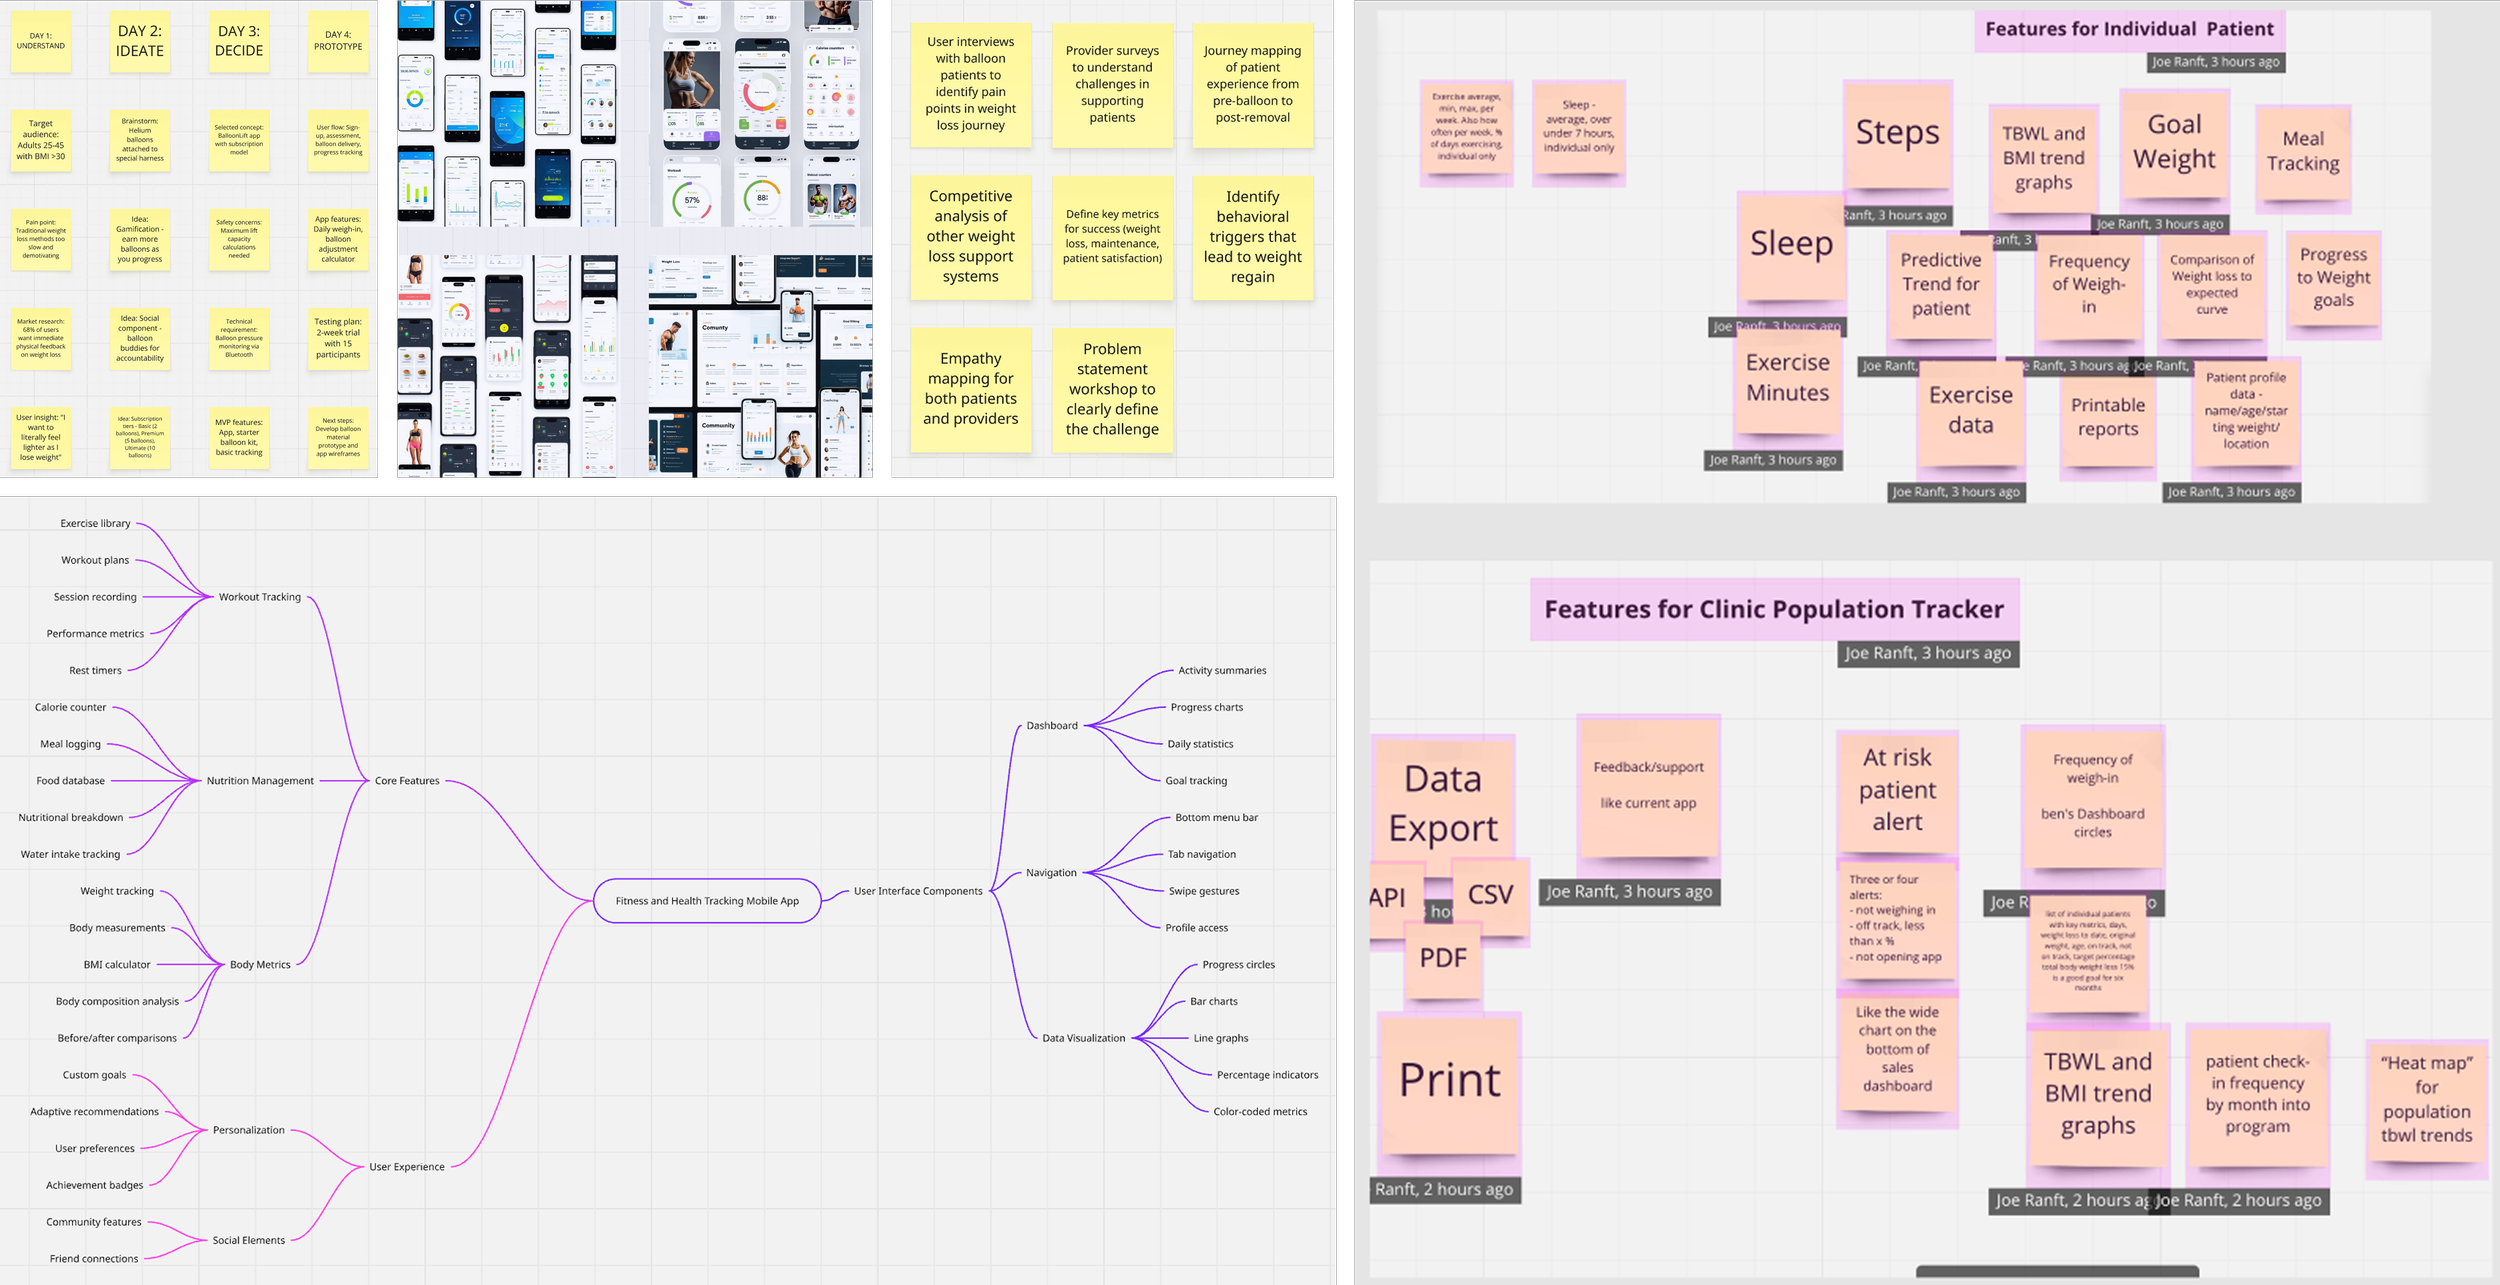
Task: Select the 'Workout Tracking' branch node
Action: 260,597
